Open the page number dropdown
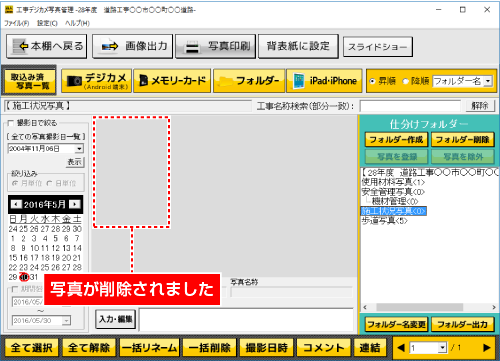500x361 pixels. [x=442, y=348]
